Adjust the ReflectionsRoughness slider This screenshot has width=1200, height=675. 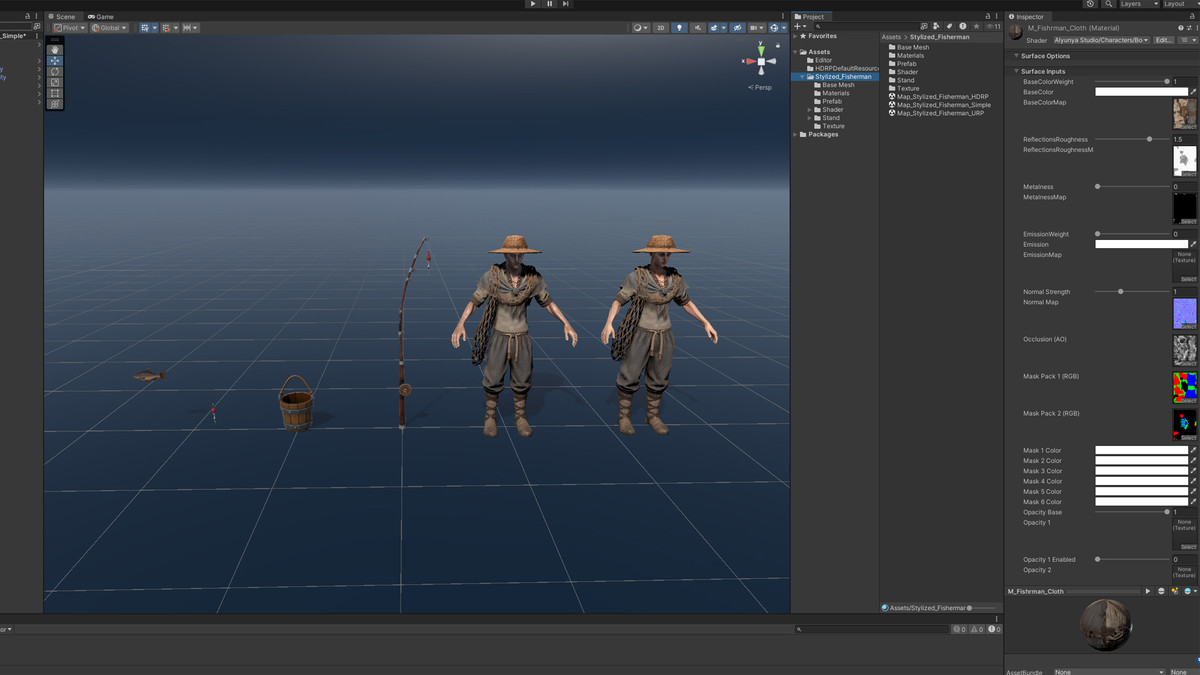[1132, 139]
